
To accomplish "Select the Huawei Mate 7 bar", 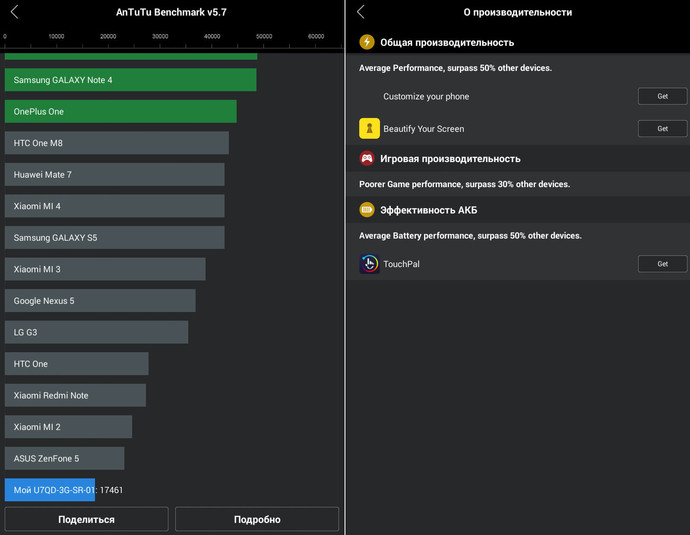I will [114, 174].
